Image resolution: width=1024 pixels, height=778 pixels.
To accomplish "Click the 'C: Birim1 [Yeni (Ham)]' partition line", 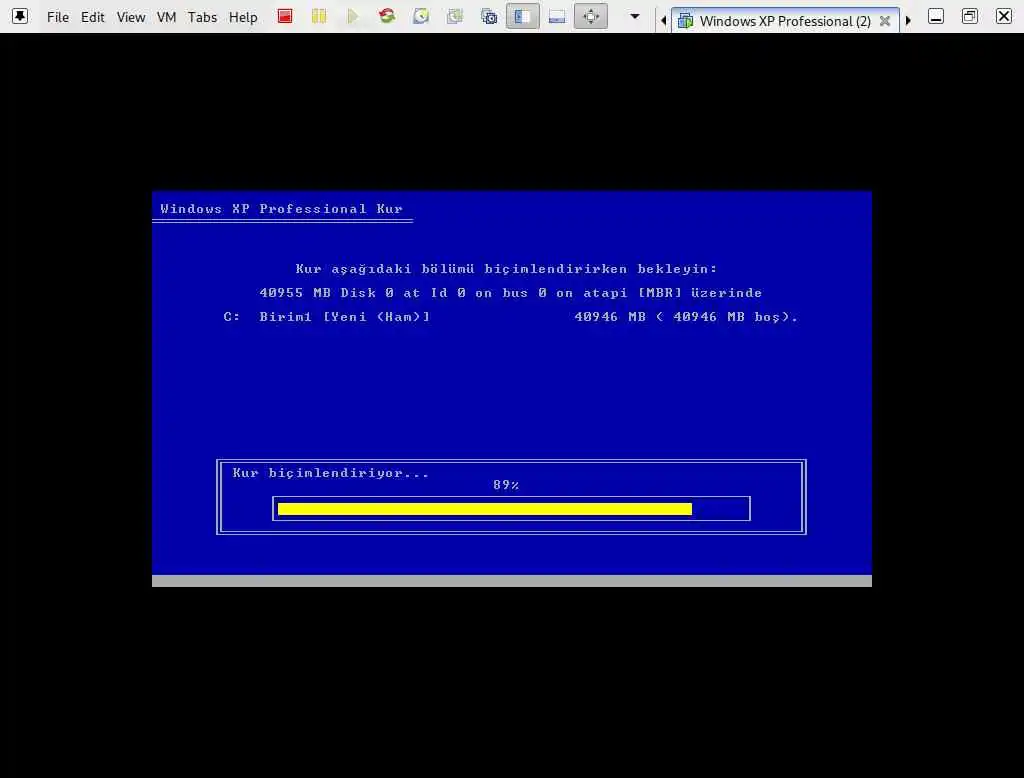I will (x=327, y=317).
